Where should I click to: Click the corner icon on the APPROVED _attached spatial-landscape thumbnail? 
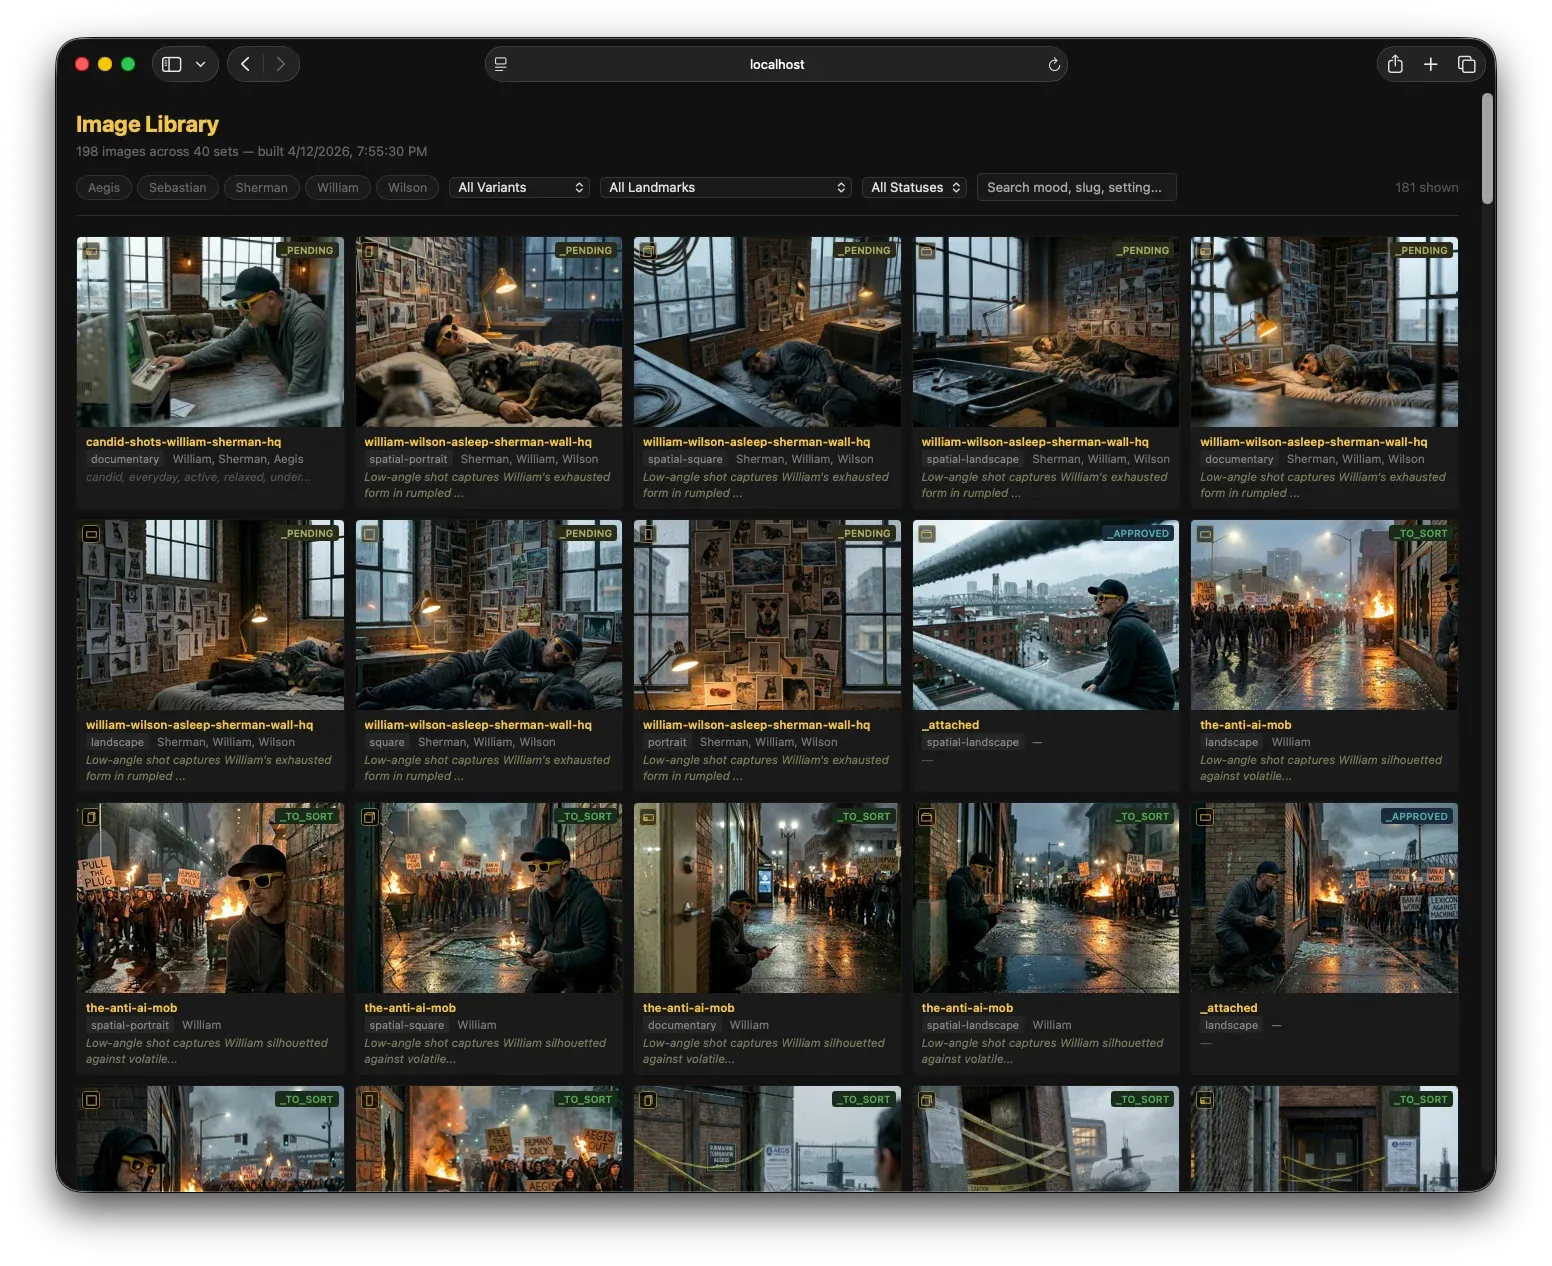point(927,534)
